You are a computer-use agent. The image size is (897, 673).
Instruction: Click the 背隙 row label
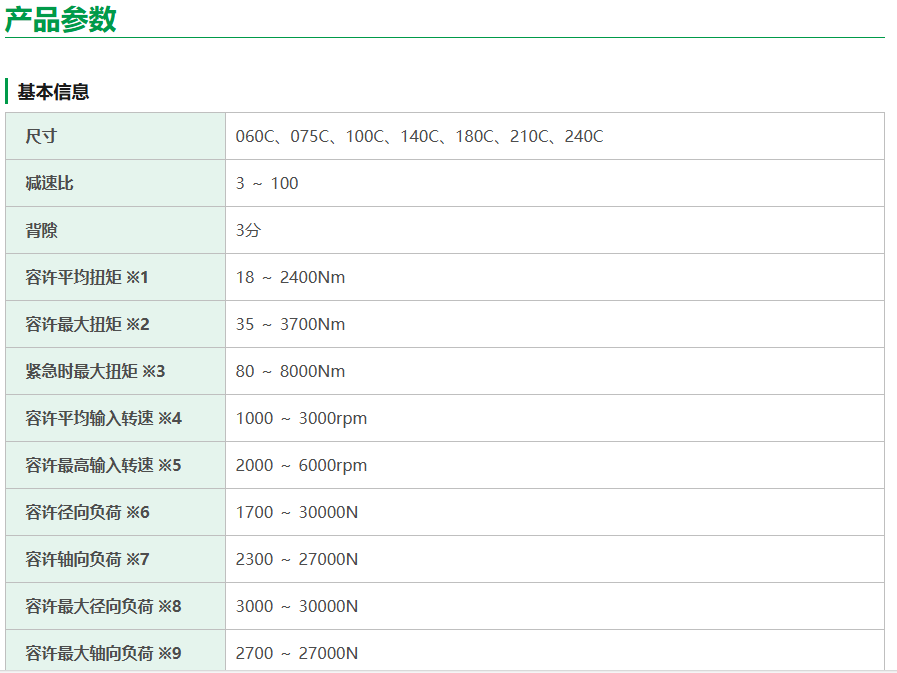(x=42, y=230)
